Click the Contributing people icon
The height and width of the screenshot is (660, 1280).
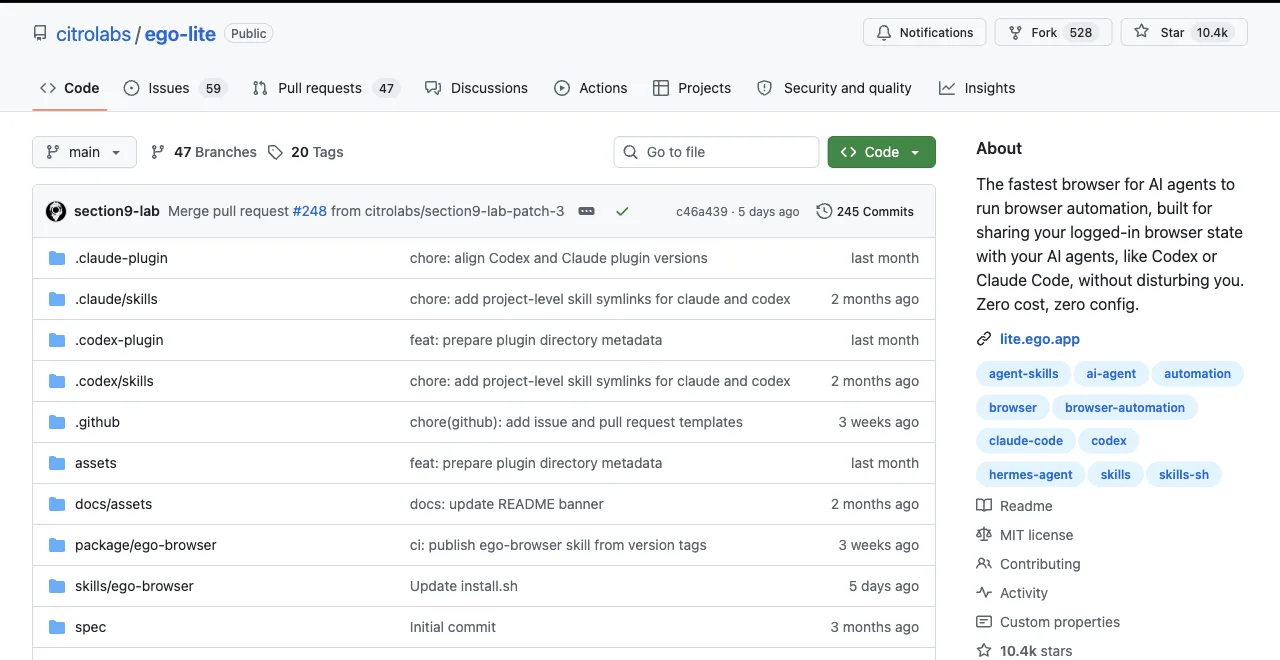[x=984, y=564]
